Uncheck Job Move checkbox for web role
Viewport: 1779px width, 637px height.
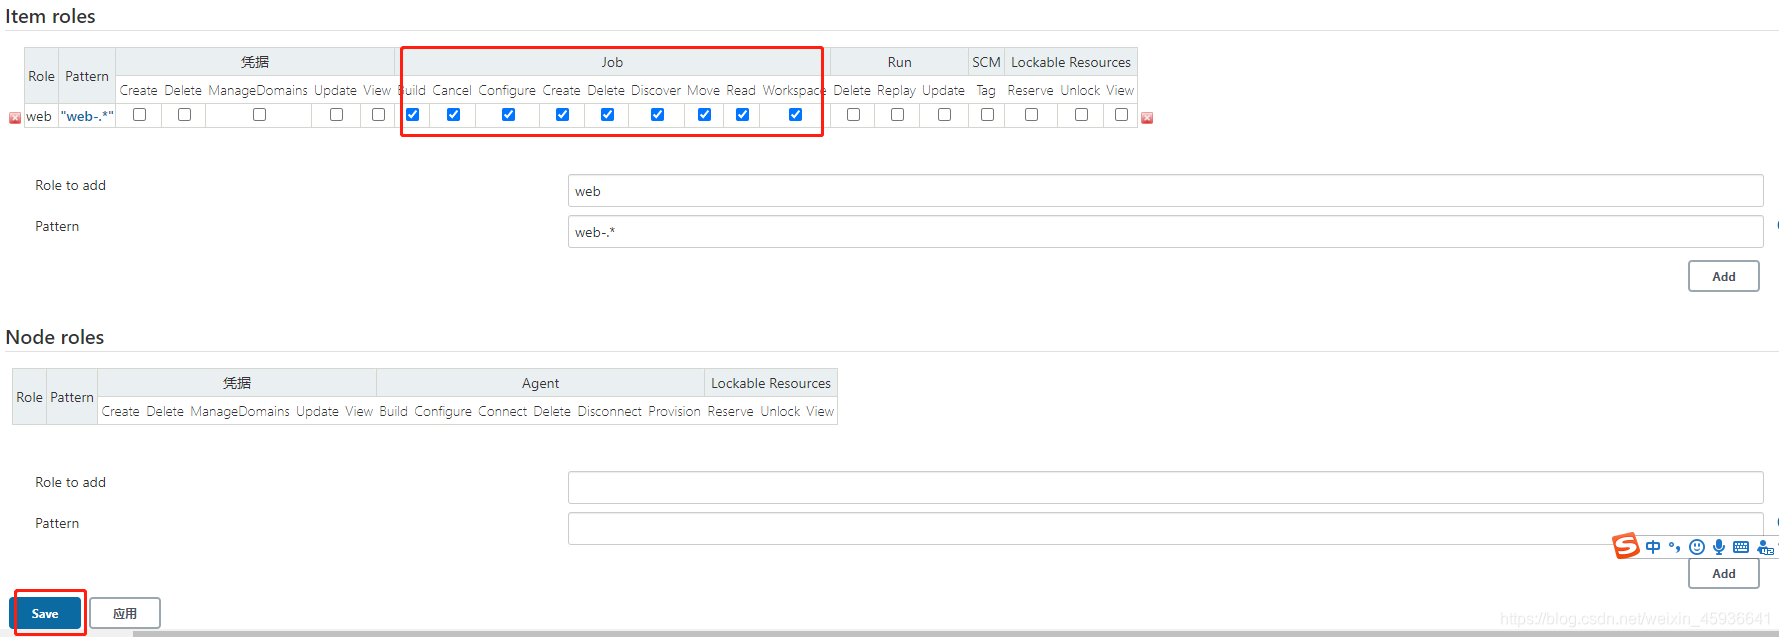pyautogui.click(x=705, y=115)
